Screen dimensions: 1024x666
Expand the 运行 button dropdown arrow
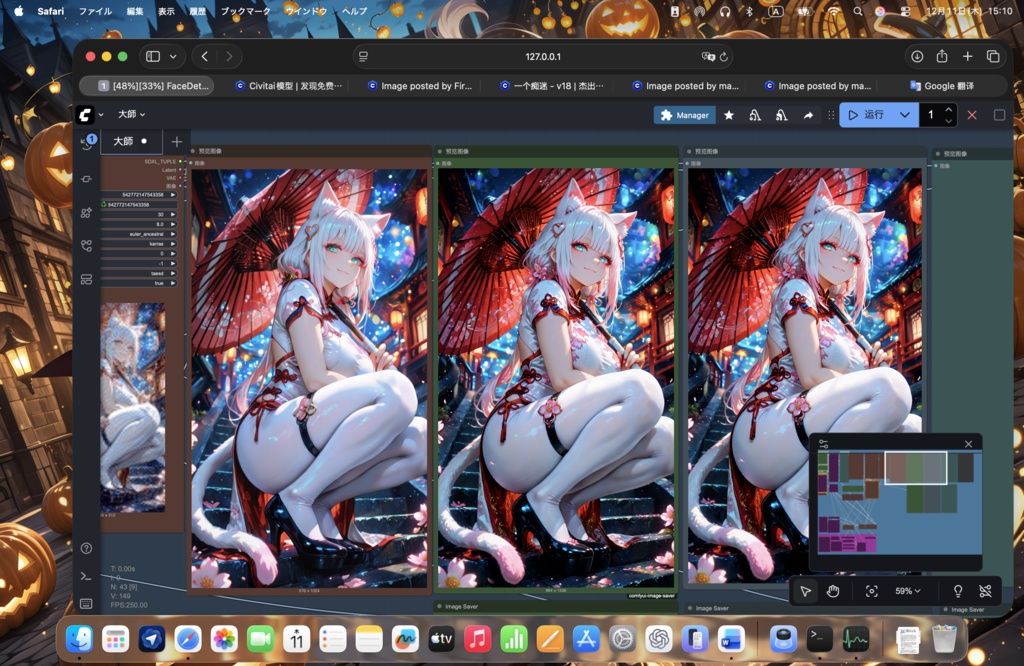coord(904,115)
